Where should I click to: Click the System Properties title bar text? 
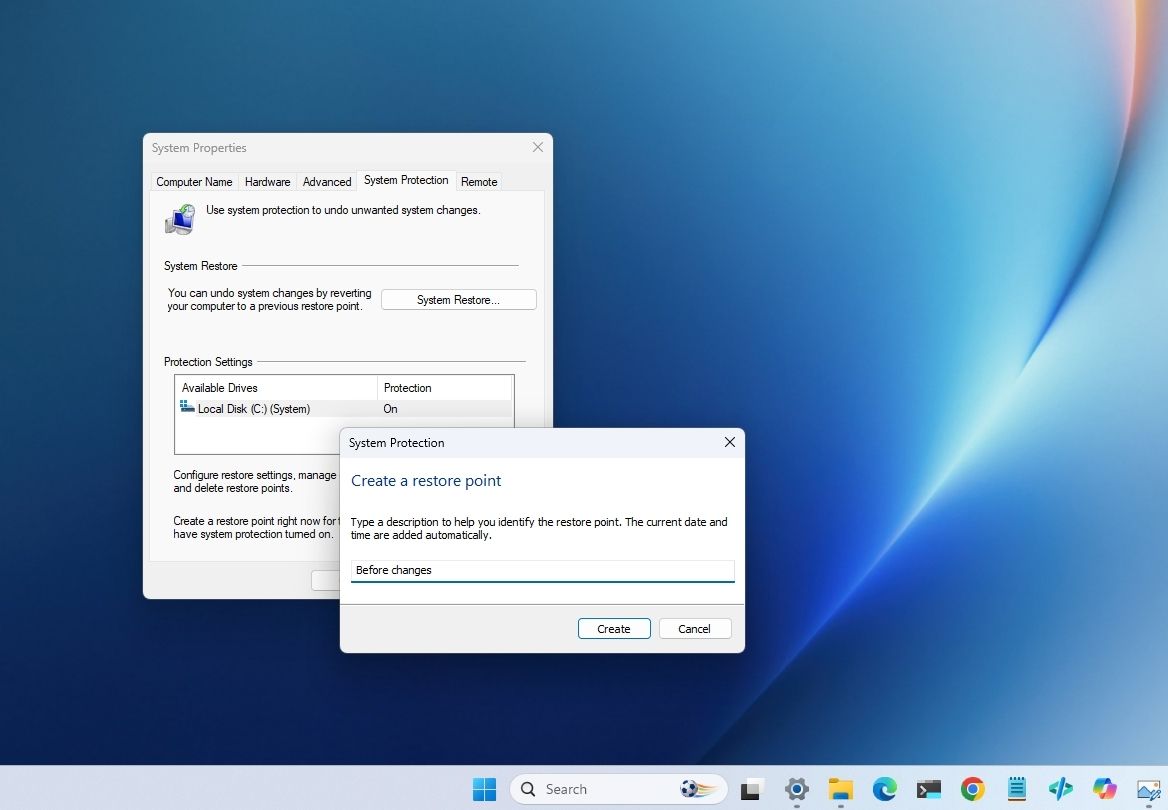click(199, 148)
